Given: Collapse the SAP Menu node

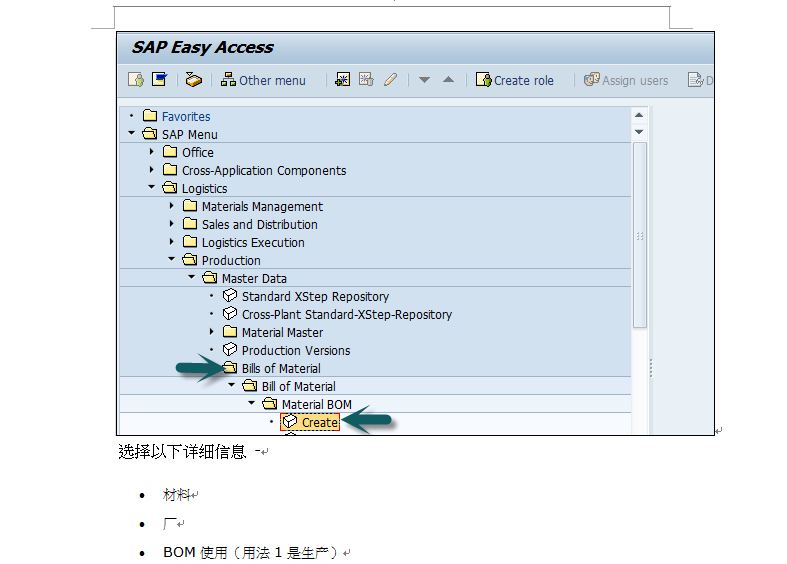Looking at the screenshot, I should pyautogui.click(x=132, y=133).
